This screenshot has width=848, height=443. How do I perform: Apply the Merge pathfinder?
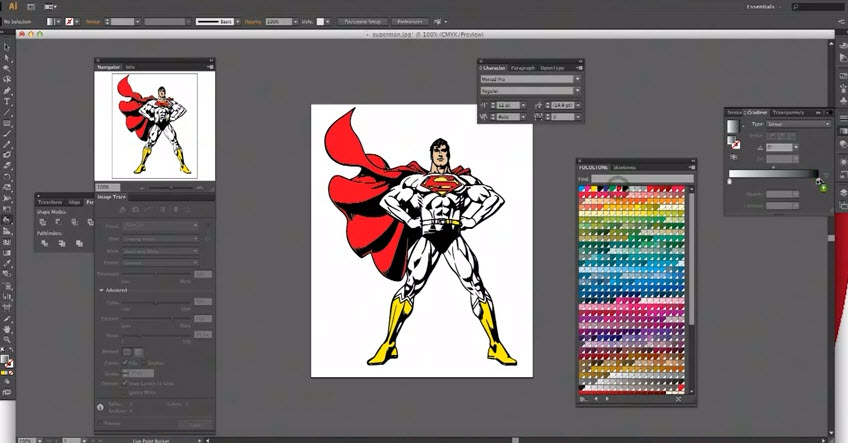[x=79, y=243]
